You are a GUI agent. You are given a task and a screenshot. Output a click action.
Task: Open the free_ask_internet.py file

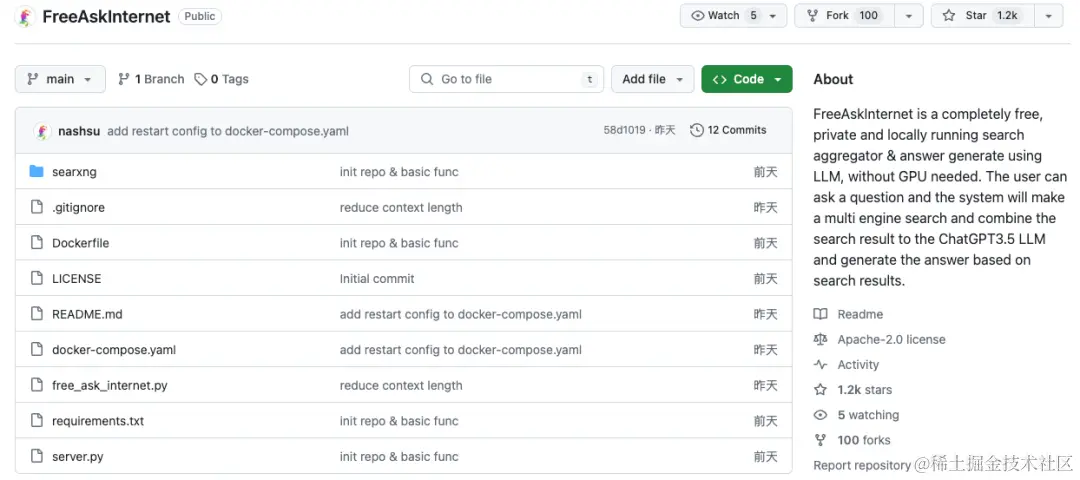pos(110,386)
